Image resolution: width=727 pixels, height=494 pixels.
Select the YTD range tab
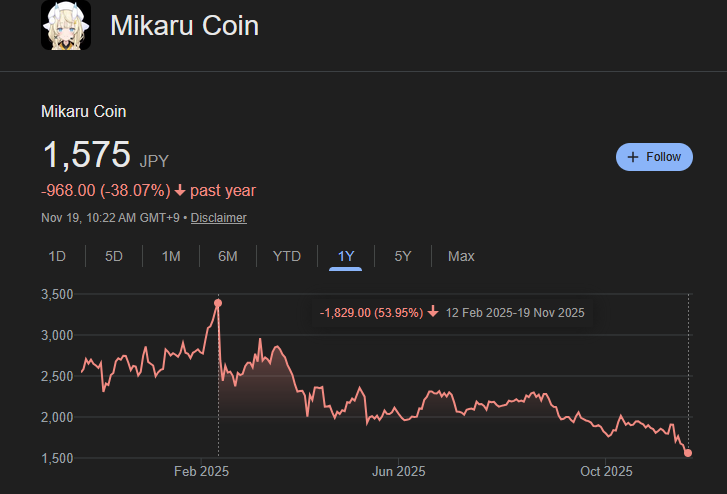click(x=287, y=256)
